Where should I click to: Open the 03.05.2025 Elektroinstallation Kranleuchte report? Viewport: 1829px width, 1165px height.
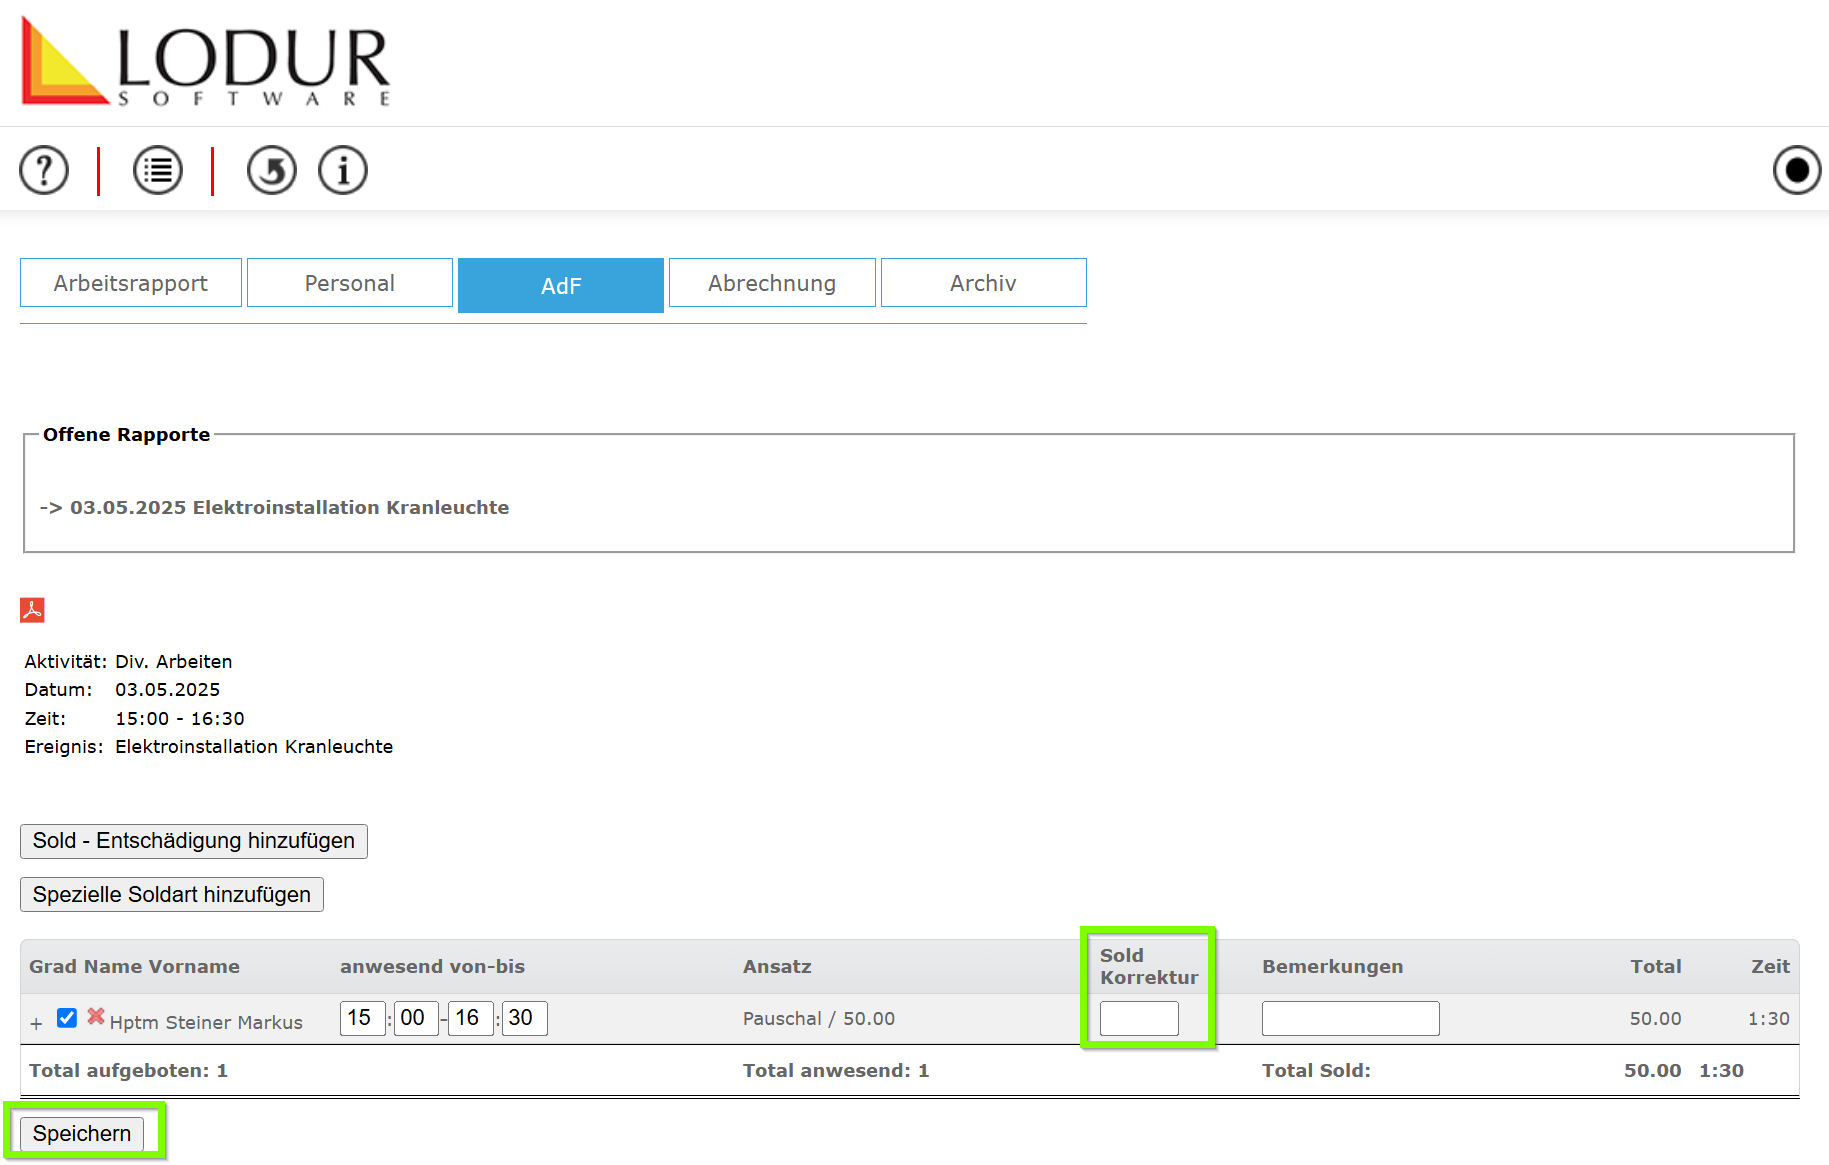tap(289, 508)
